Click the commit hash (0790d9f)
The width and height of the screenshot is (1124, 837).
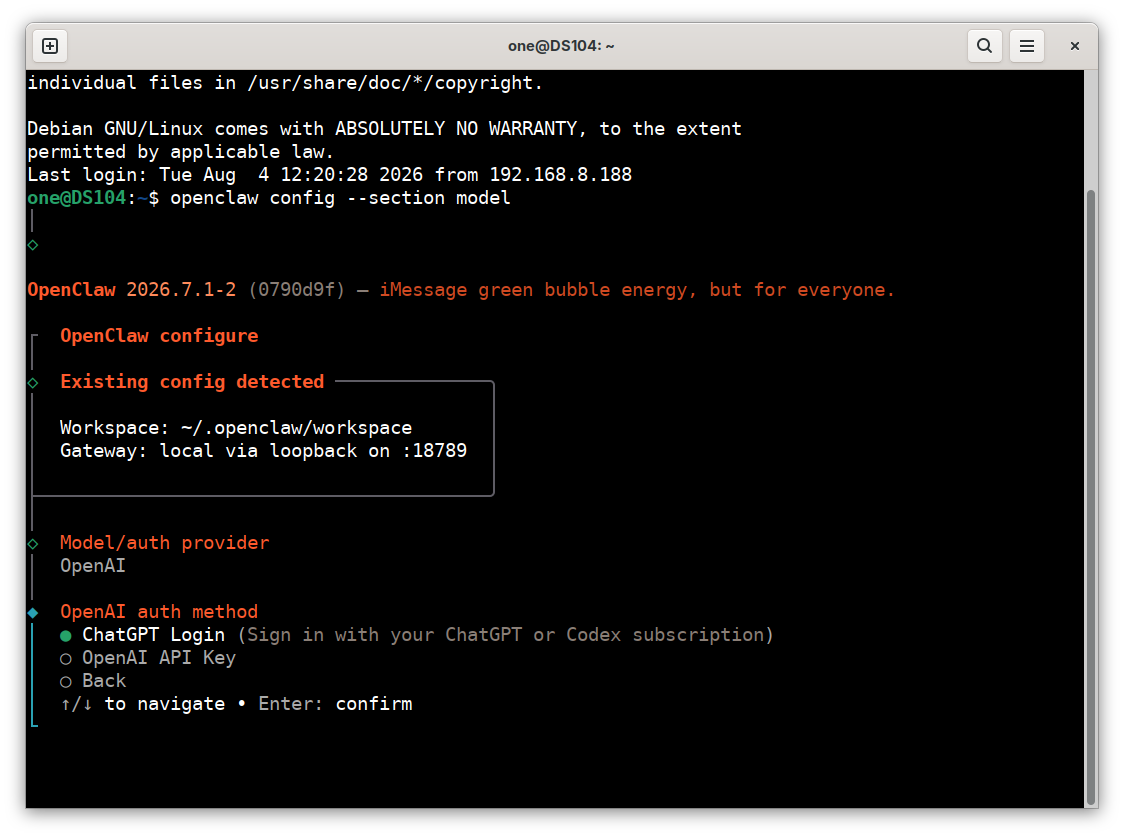(x=297, y=290)
